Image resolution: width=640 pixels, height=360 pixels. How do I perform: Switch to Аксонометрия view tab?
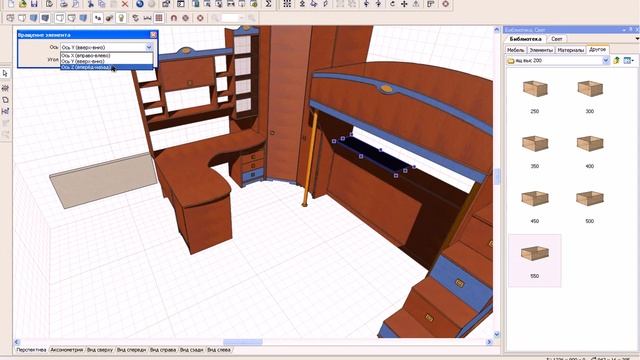(x=67, y=350)
